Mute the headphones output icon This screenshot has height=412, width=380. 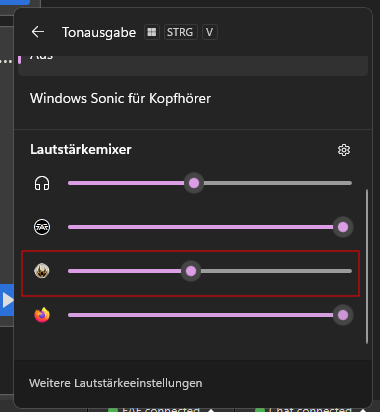point(42,183)
